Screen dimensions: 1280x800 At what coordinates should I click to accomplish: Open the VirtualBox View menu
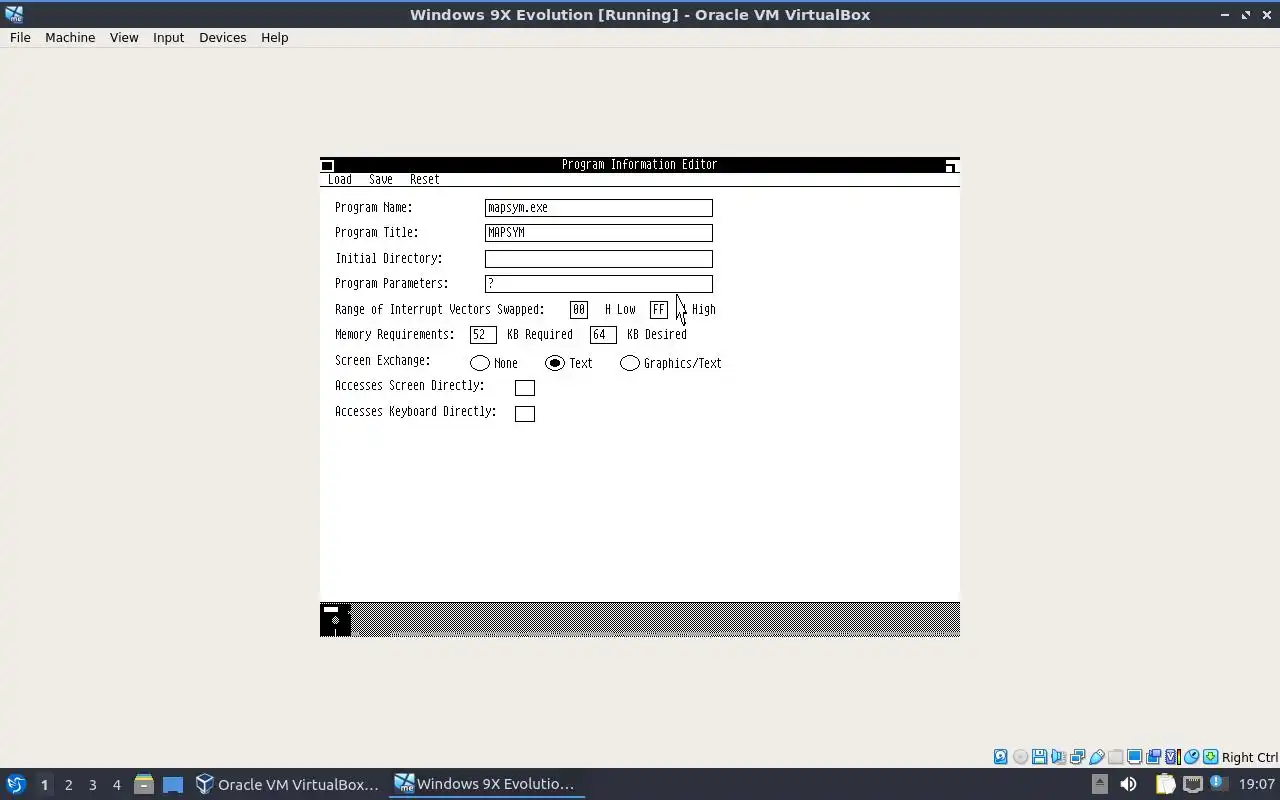coord(124,37)
